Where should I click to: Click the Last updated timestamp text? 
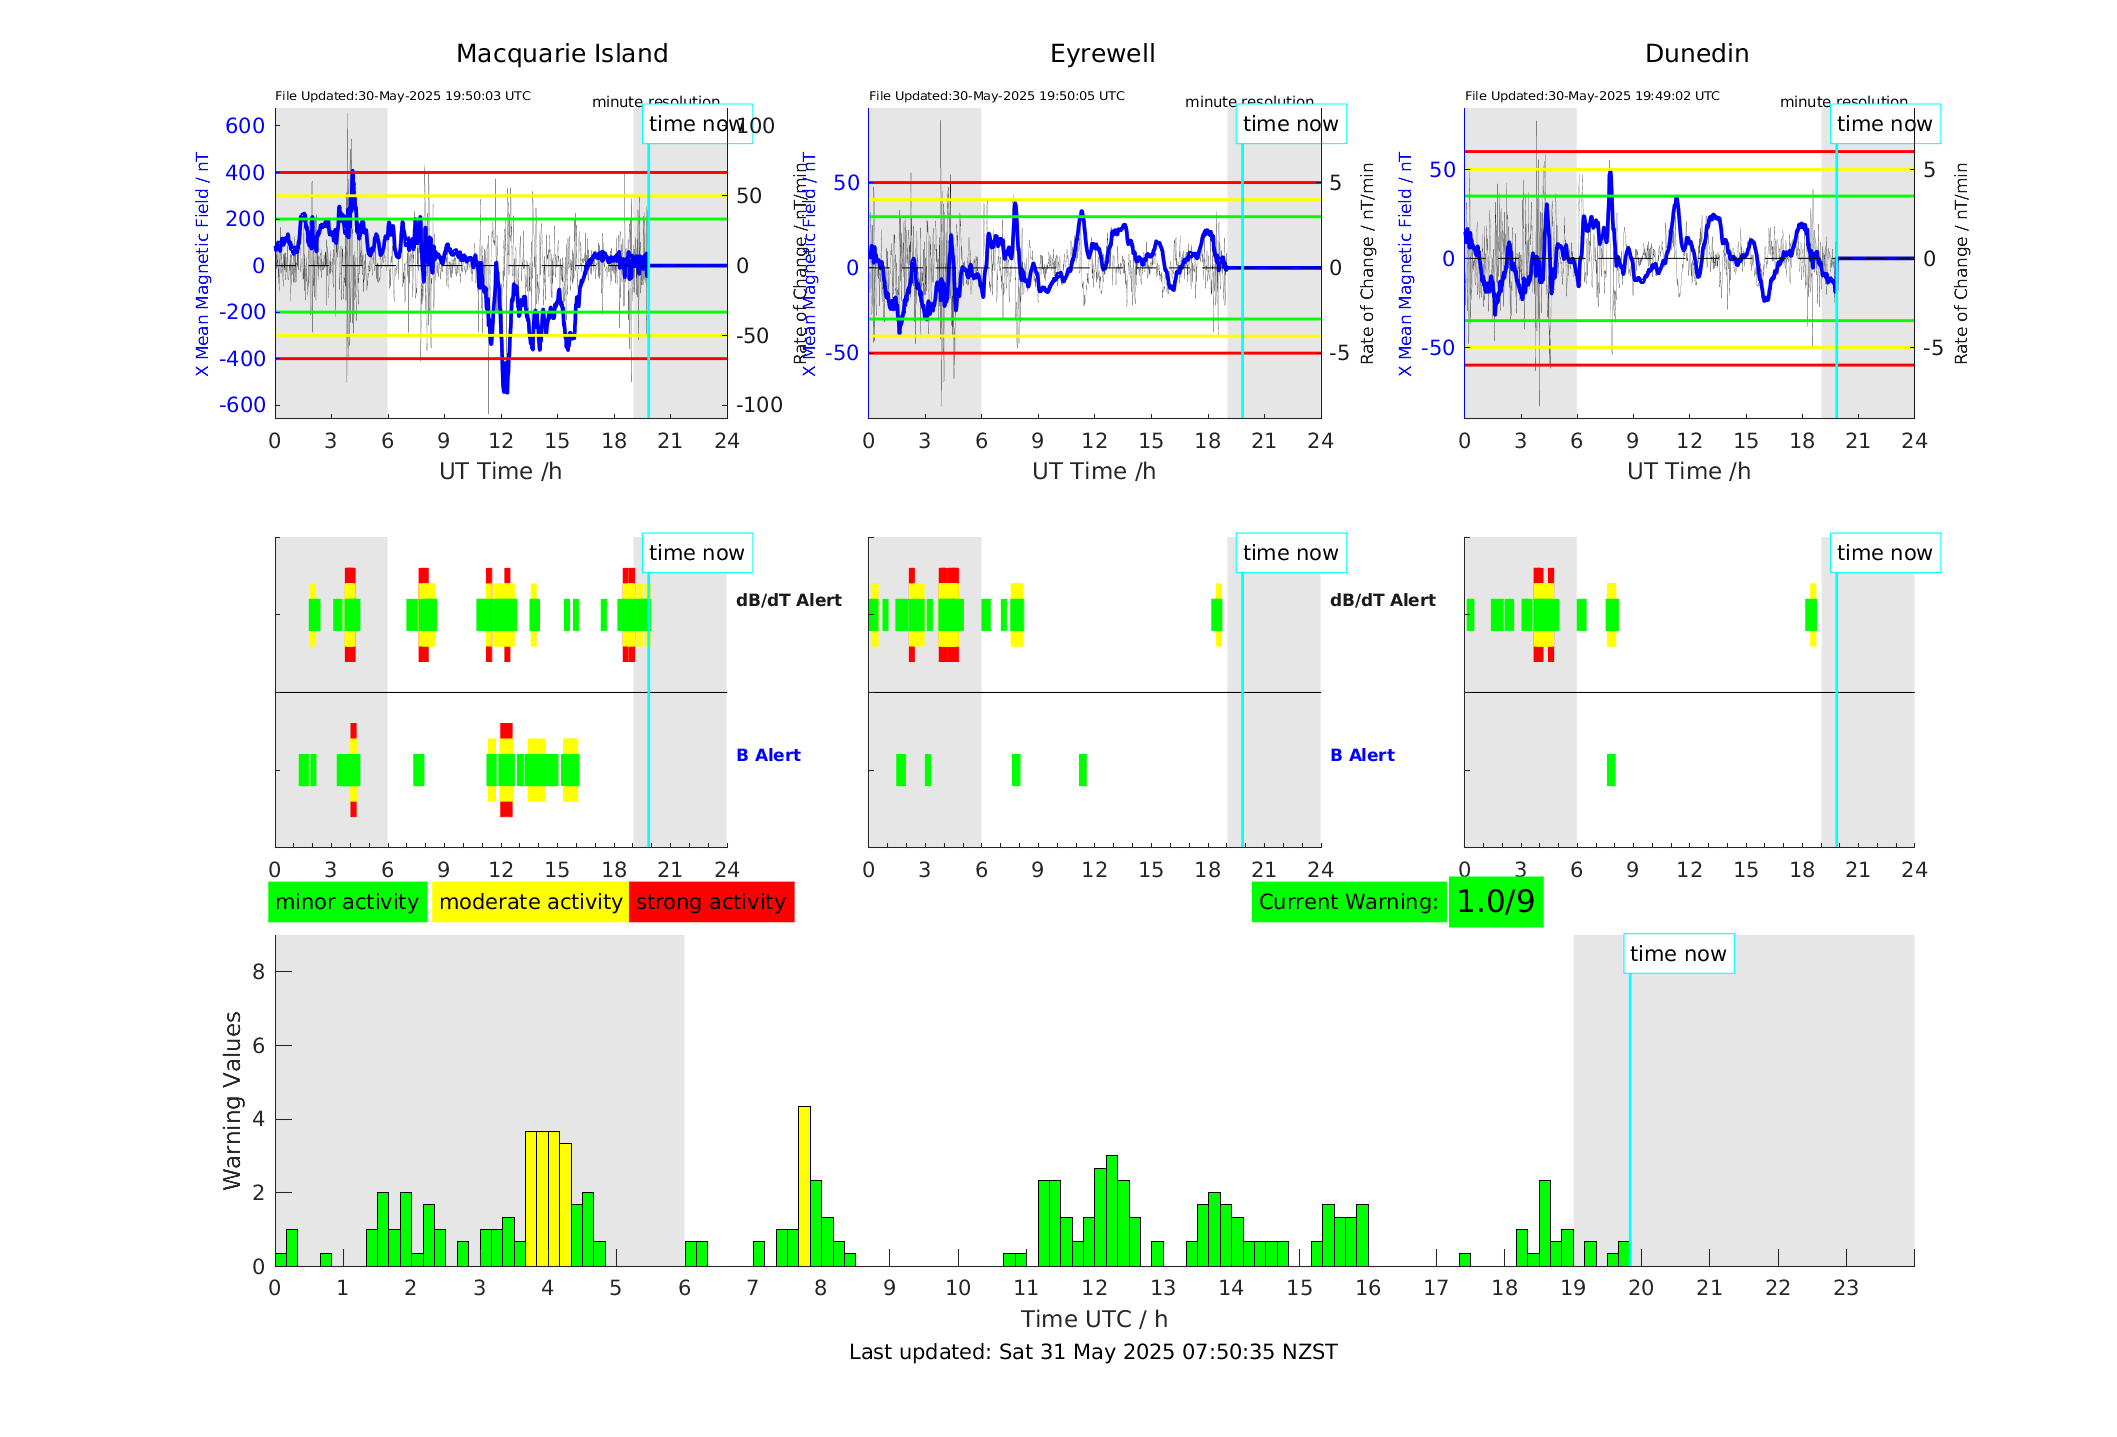(1092, 1352)
